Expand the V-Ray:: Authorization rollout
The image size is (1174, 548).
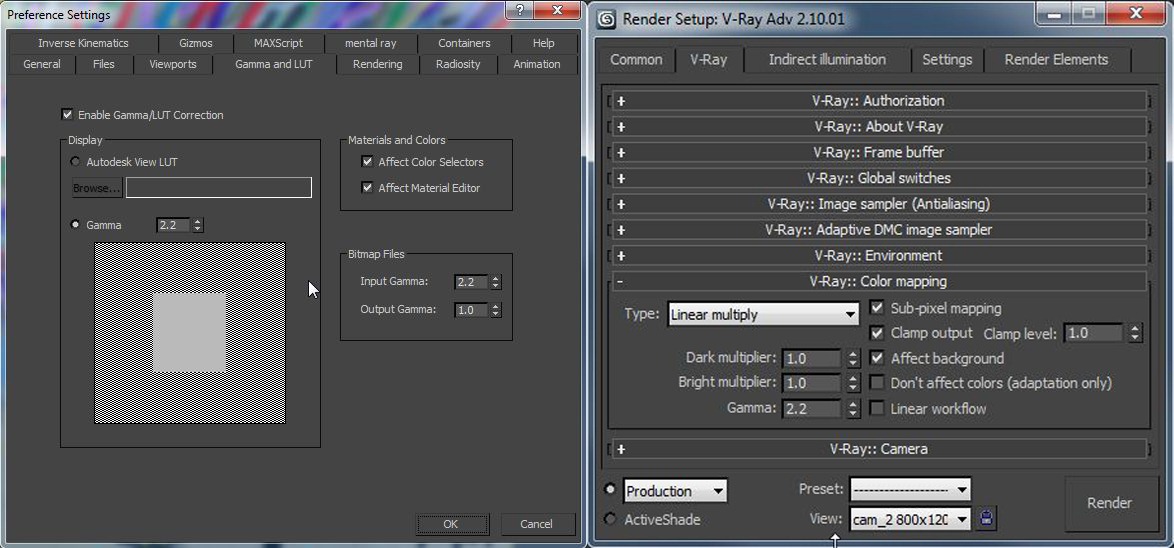pyautogui.click(x=879, y=101)
